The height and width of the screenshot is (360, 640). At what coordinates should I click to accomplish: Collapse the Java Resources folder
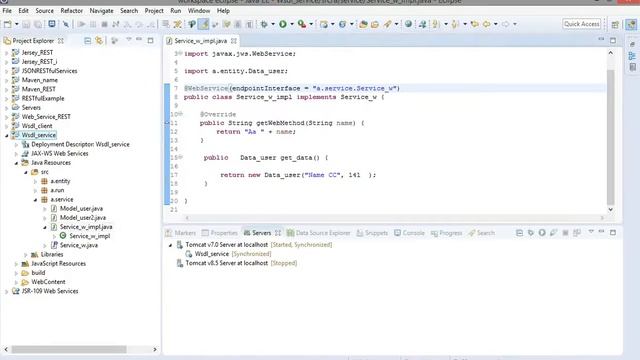point(16,163)
